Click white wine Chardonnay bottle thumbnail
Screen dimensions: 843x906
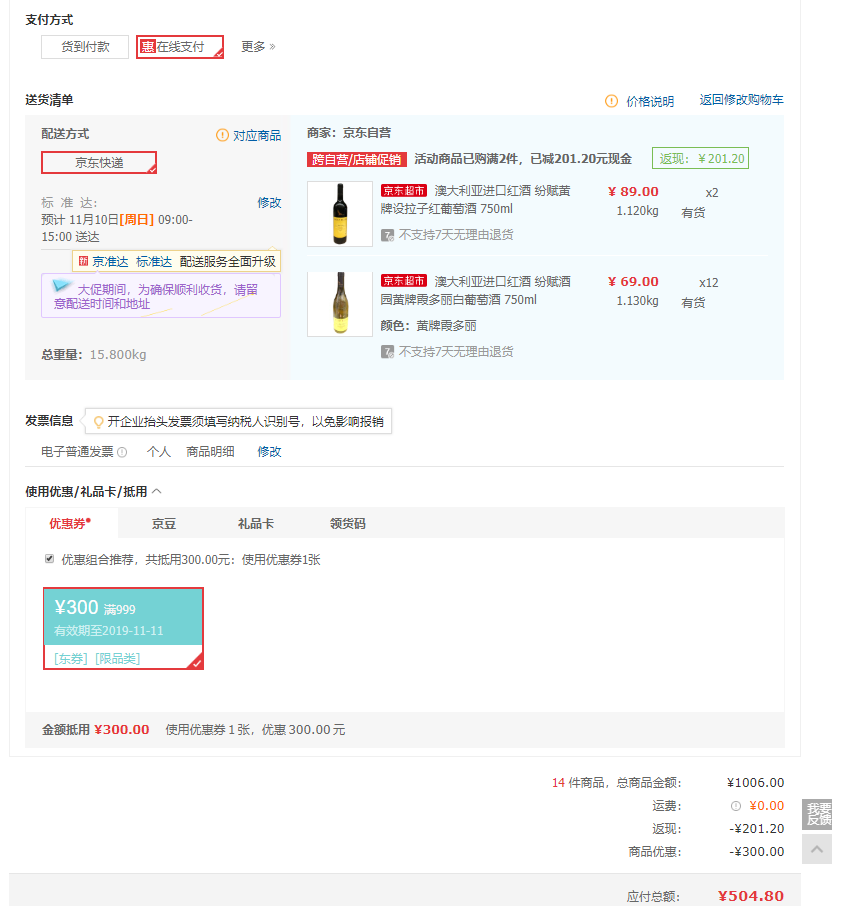(340, 304)
